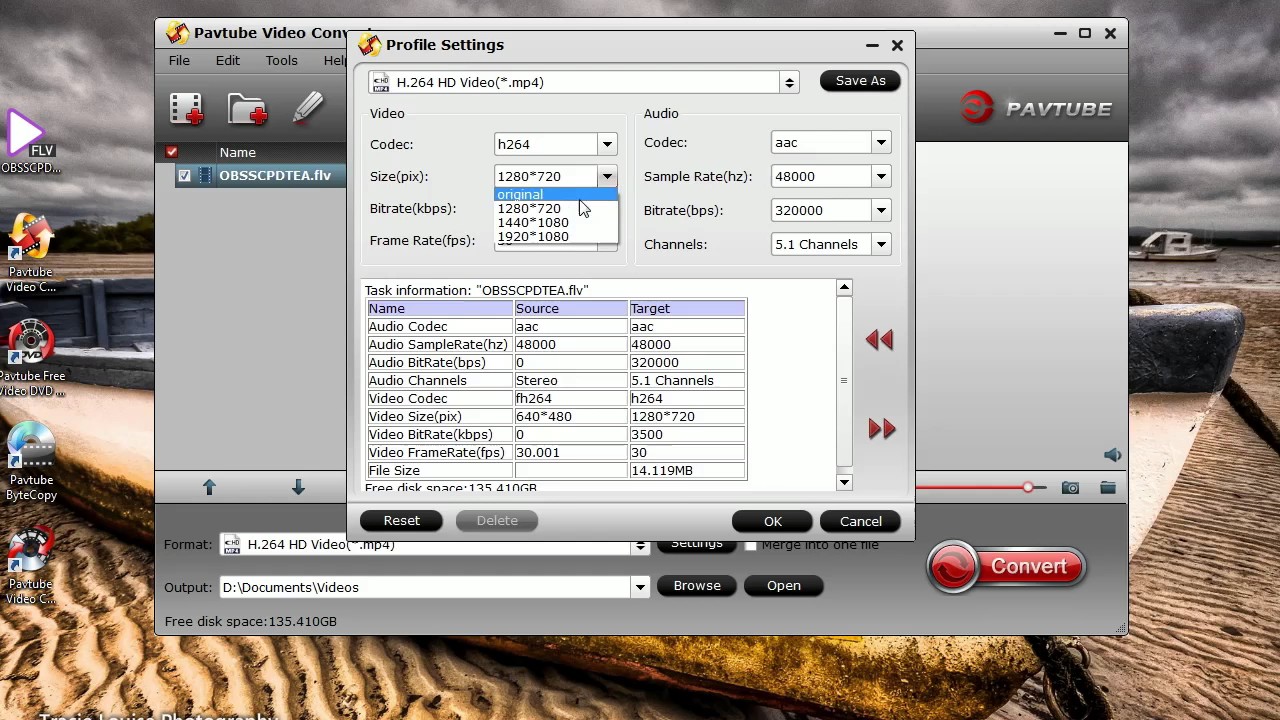Click the Pavtube Video Converter title icon
This screenshot has width=1280, height=720.
tap(177, 33)
